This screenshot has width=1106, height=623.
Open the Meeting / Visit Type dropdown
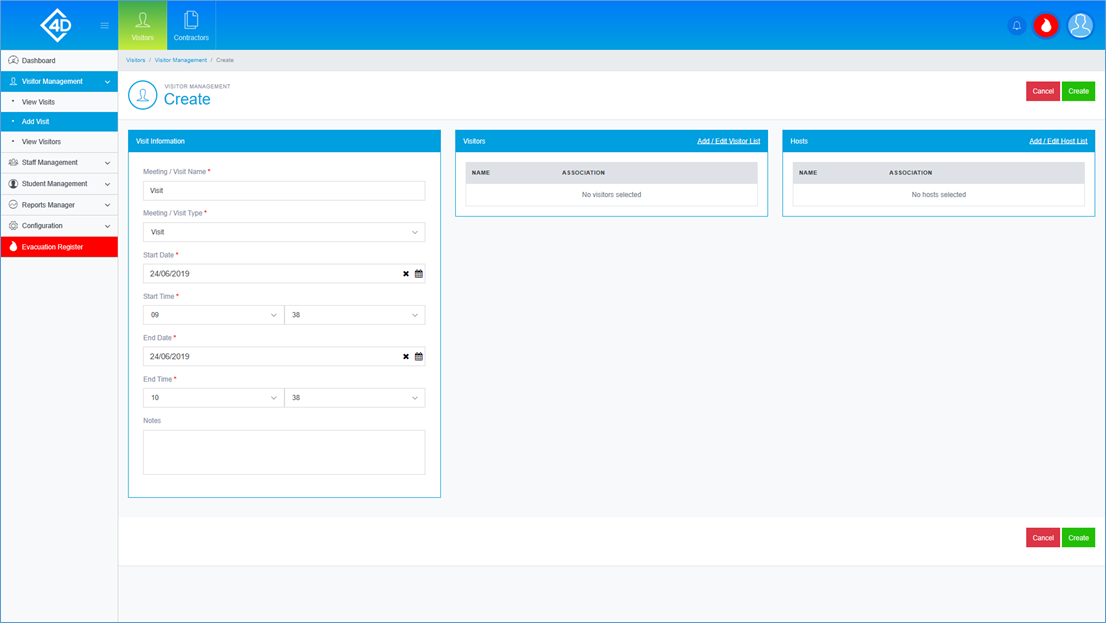[x=284, y=232]
